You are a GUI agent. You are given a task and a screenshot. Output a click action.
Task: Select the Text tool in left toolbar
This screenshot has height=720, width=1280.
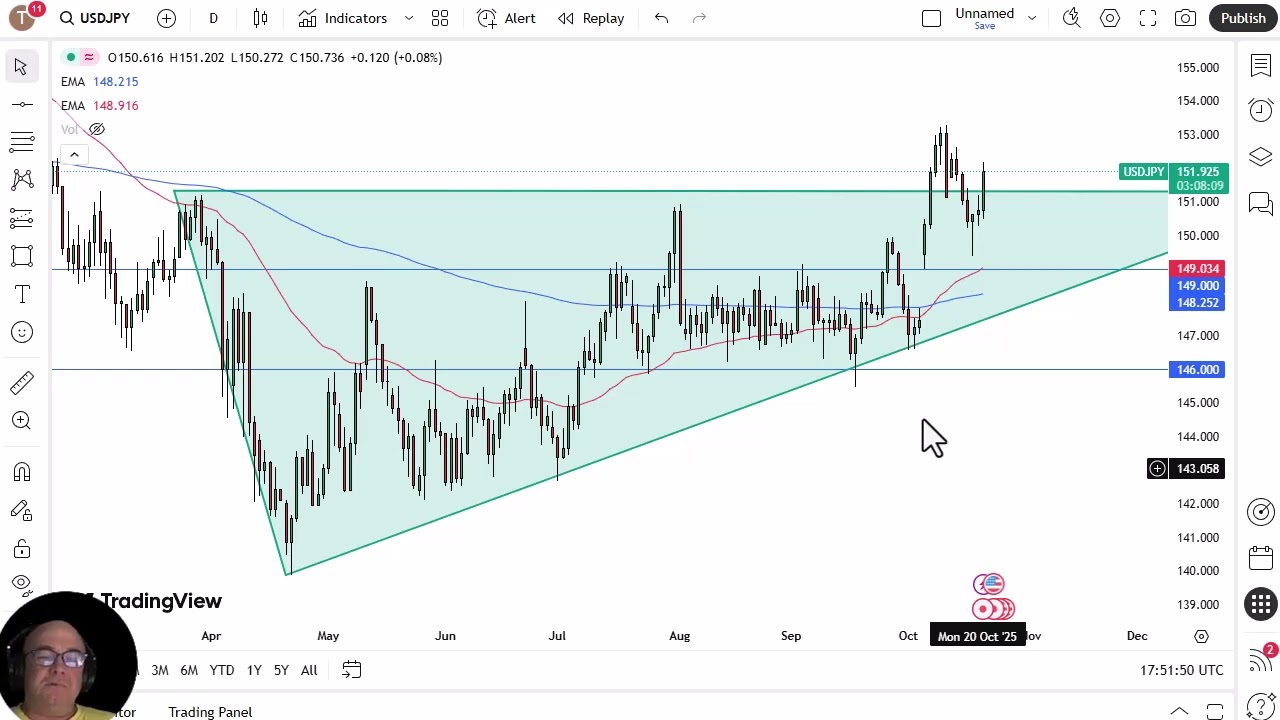point(21,294)
